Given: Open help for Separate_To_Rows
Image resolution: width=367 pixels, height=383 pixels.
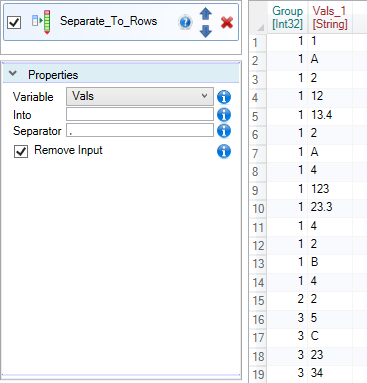Looking at the screenshot, I should coord(185,22).
